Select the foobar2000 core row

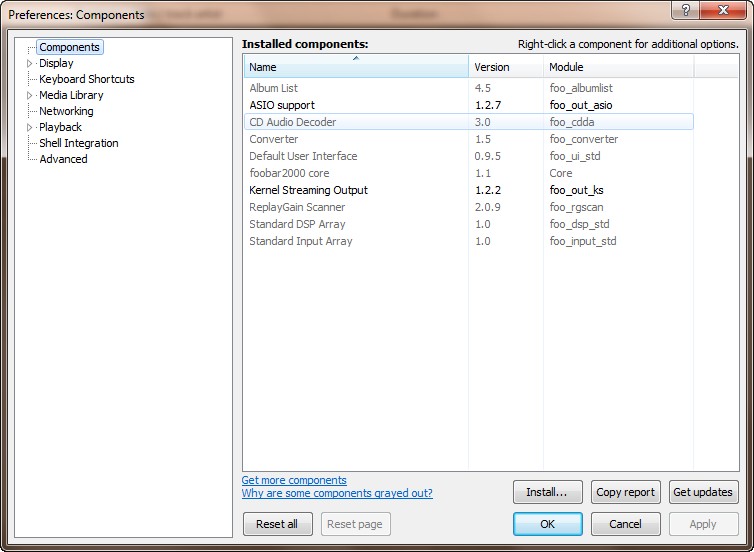coord(469,173)
